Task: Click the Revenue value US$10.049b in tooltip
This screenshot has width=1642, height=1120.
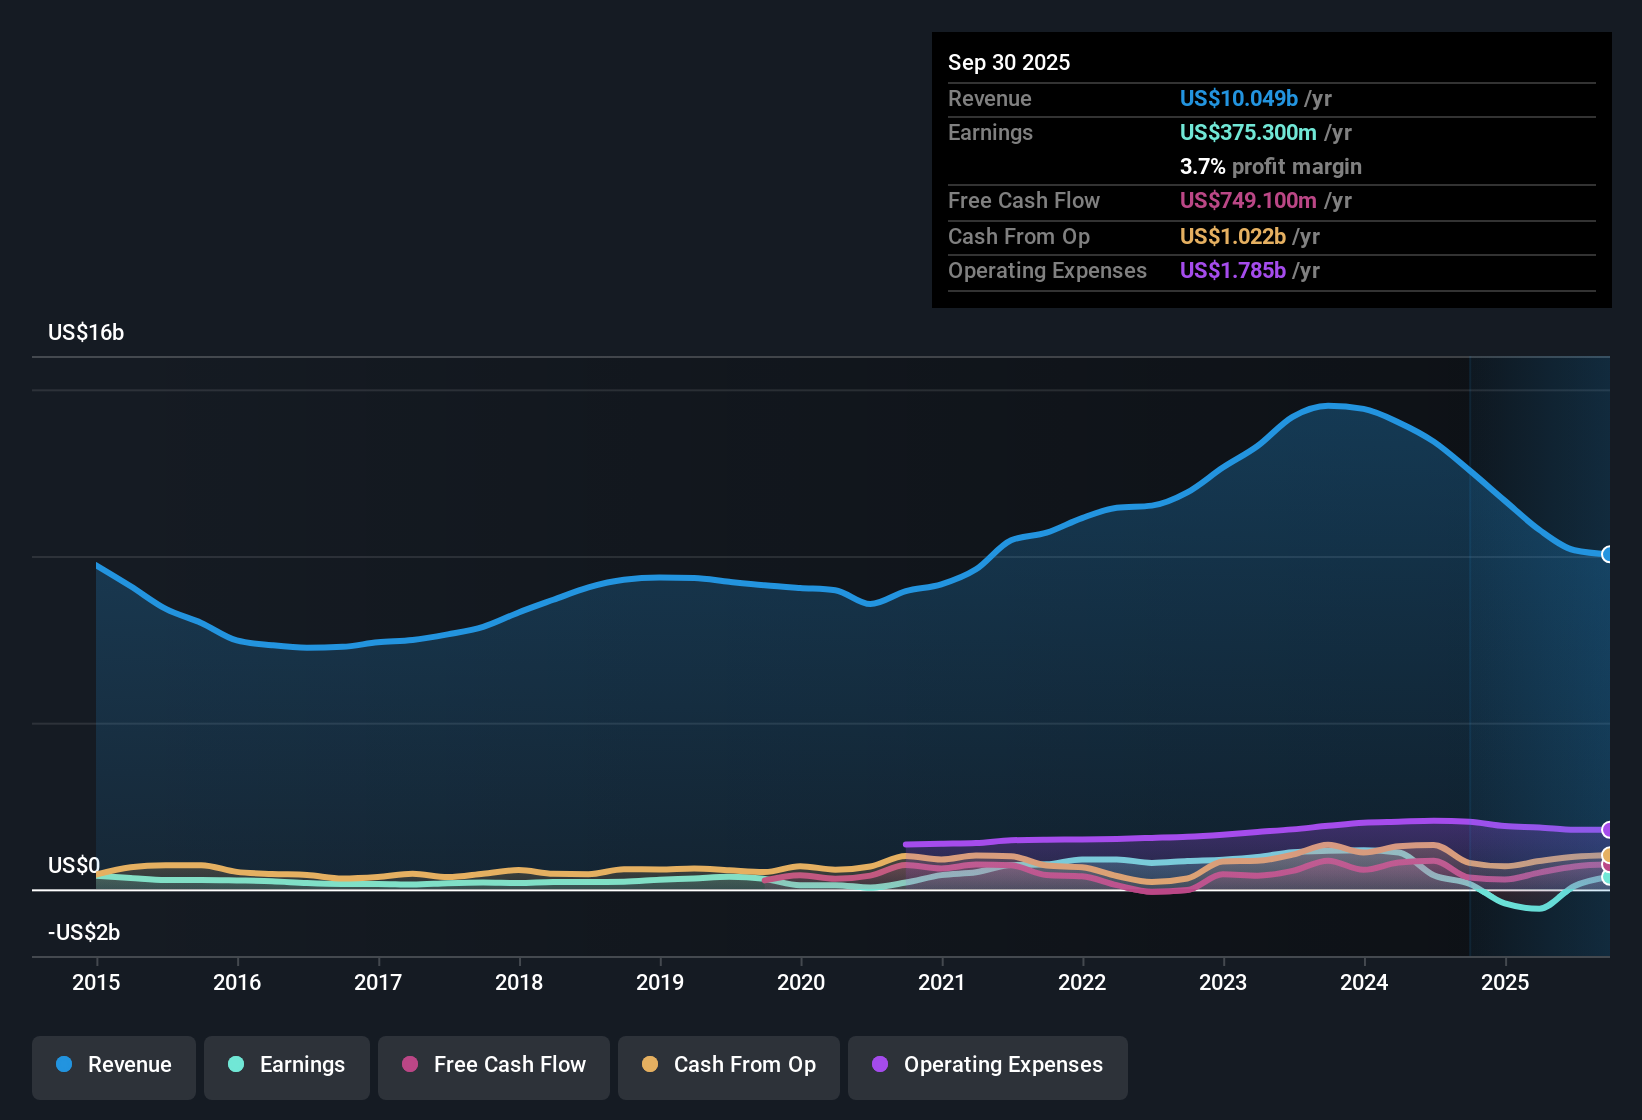Action: point(1239,98)
